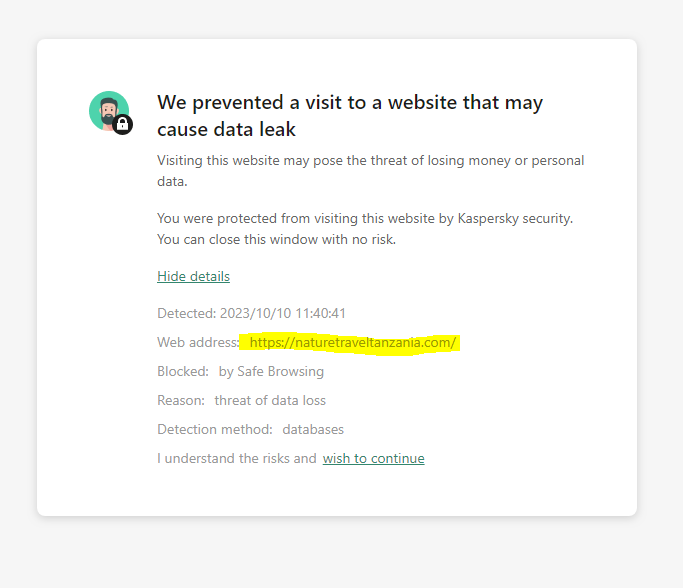Click the bearded man avatar icon
The width and height of the screenshot is (683, 588).
(x=107, y=110)
